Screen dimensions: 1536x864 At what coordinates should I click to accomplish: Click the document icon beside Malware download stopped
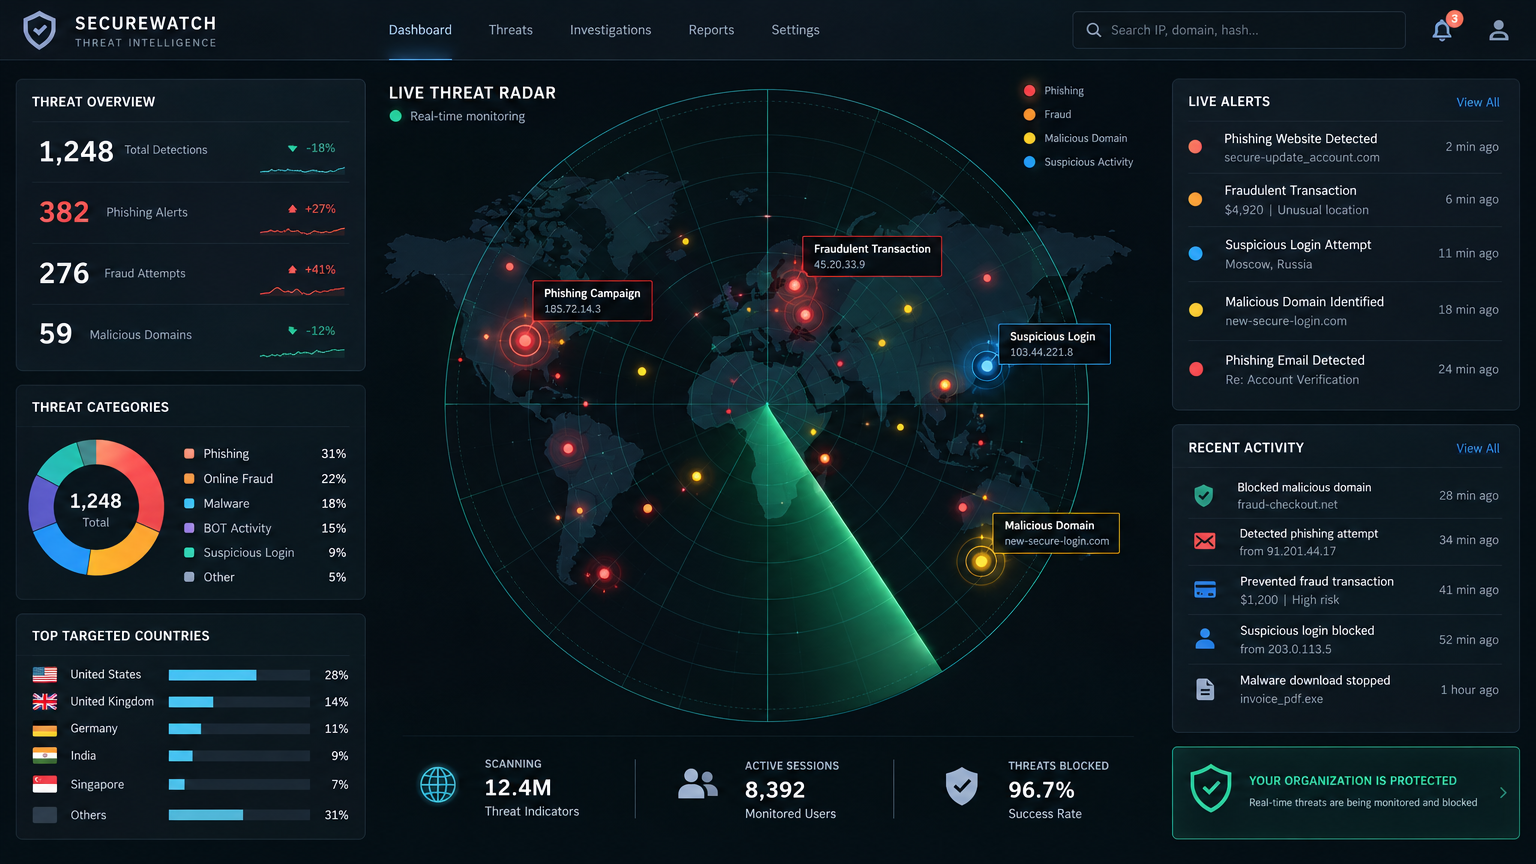pyautogui.click(x=1205, y=689)
